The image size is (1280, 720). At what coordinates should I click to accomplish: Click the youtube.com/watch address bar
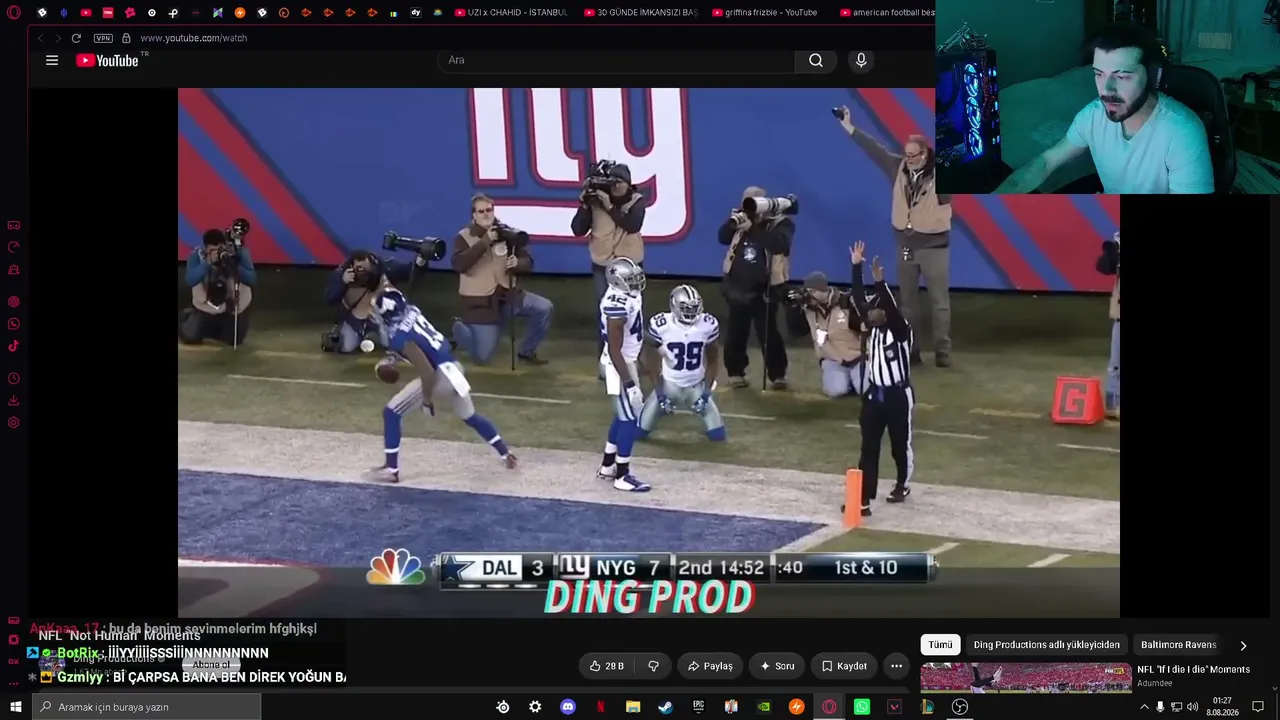pyautogui.click(x=193, y=38)
